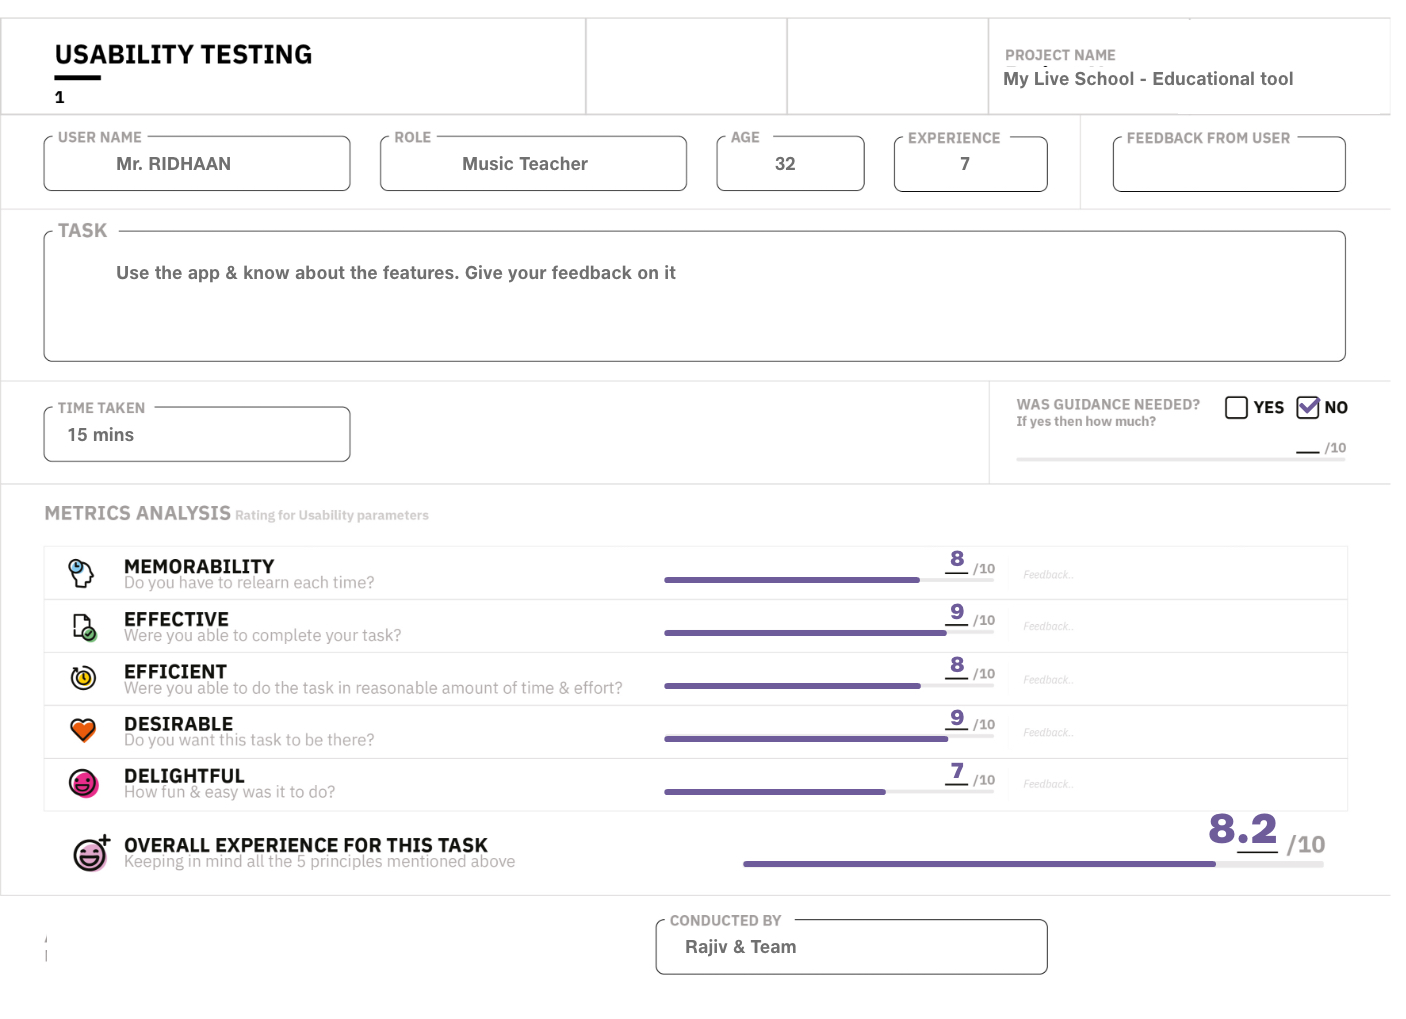The width and height of the screenshot is (1406, 1019).
Task: Select the Role field showing Music Teacher
Action: click(x=533, y=164)
